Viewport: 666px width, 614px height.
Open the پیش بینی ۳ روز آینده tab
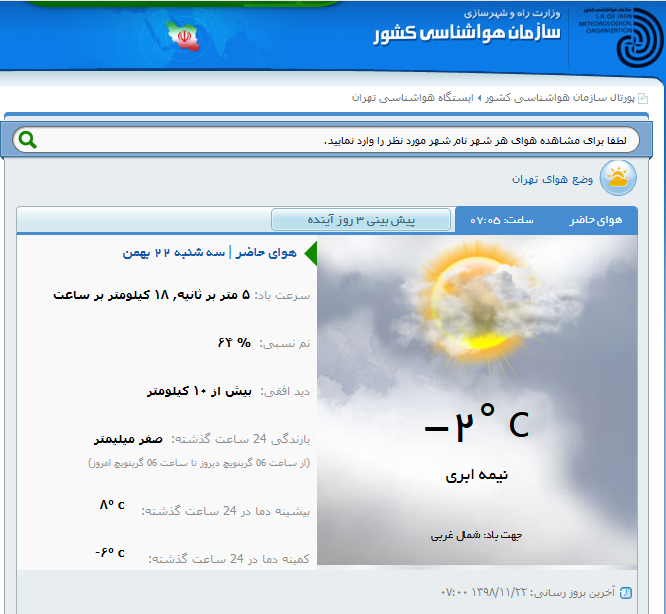click(x=361, y=220)
